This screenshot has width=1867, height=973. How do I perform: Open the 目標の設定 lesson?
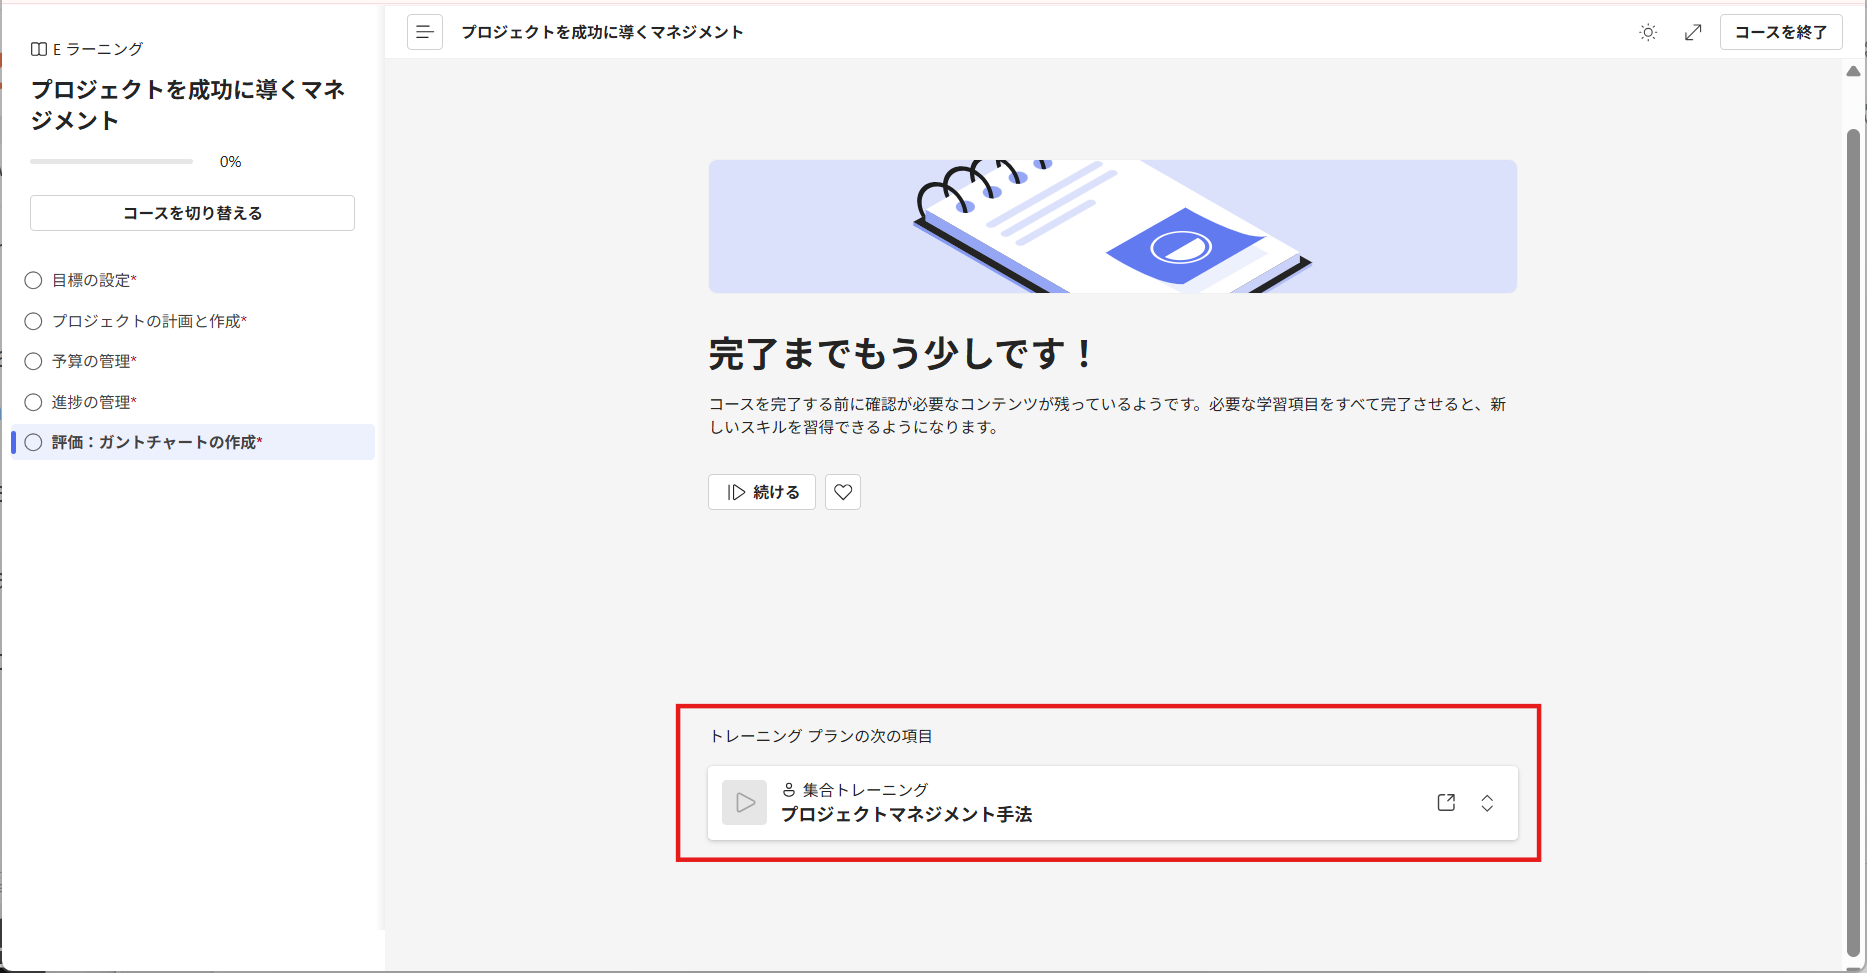click(x=94, y=280)
